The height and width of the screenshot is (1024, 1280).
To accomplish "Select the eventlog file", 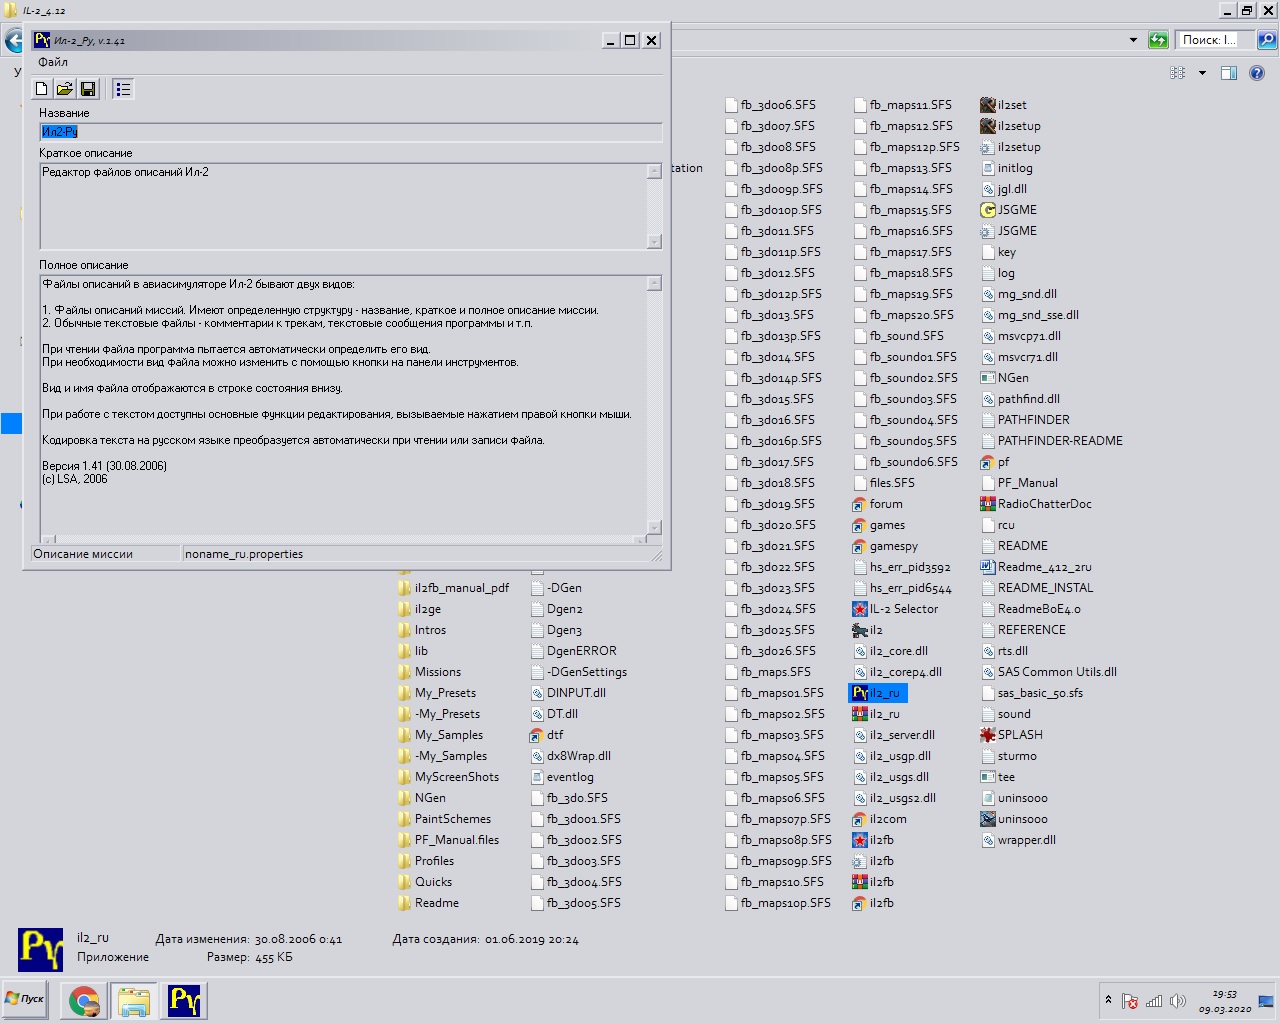I will pos(562,777).
